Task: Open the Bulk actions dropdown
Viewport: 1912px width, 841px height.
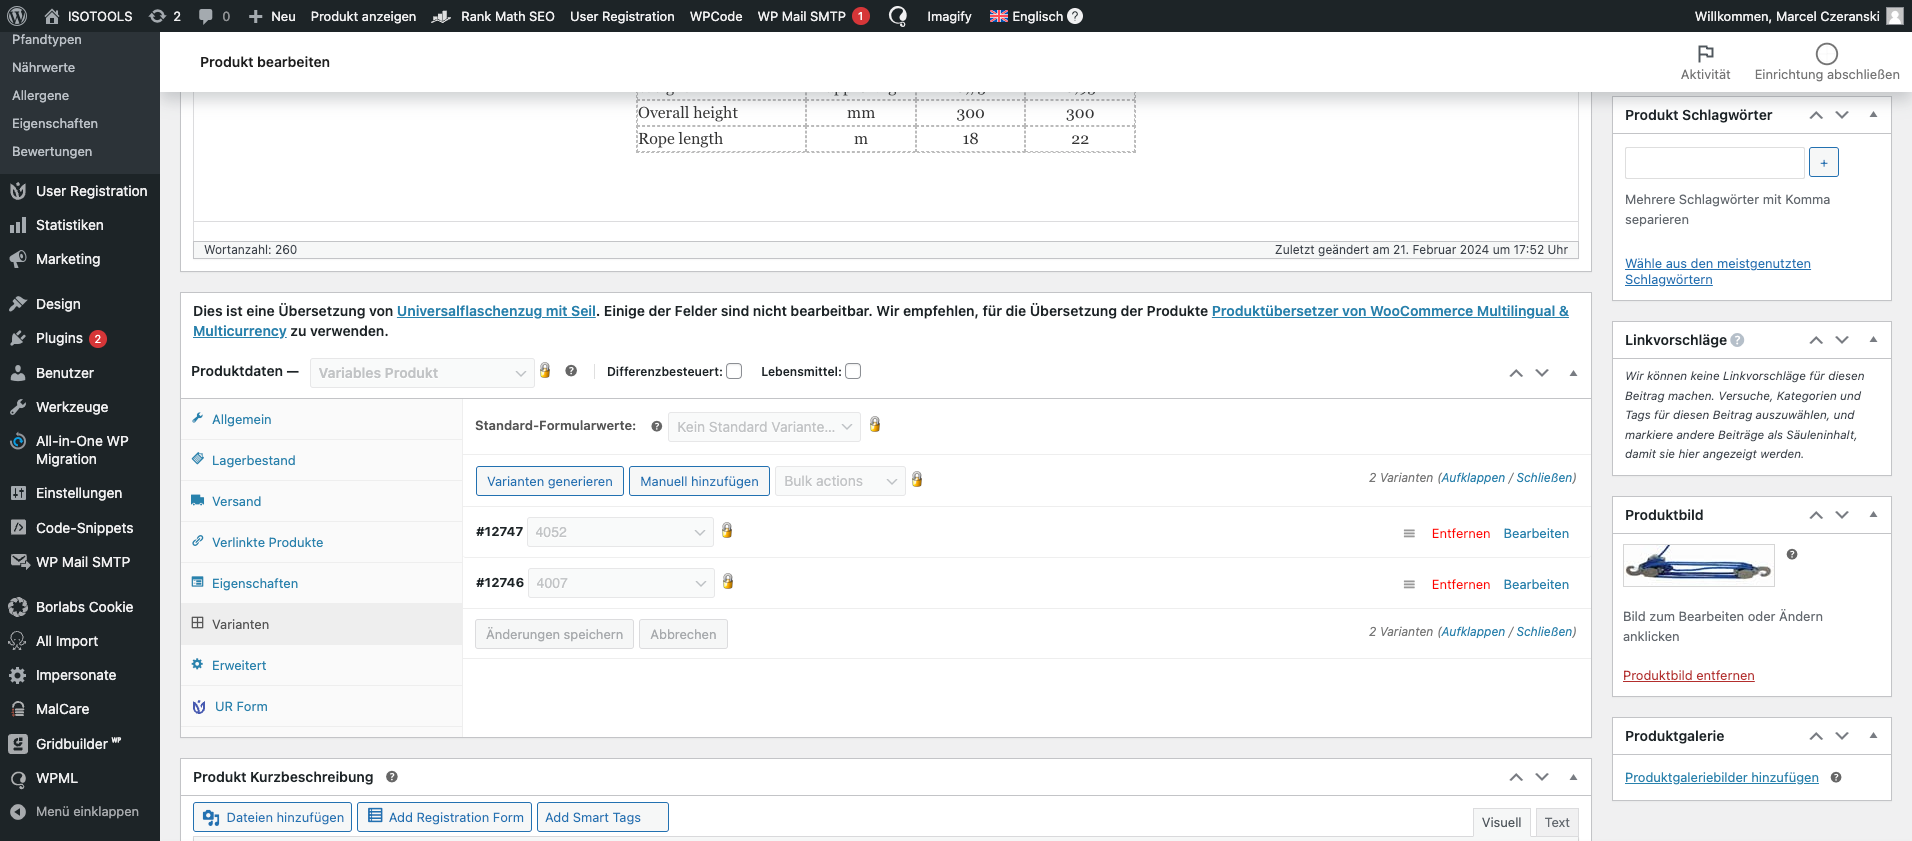Action: [x=840, y=481]
